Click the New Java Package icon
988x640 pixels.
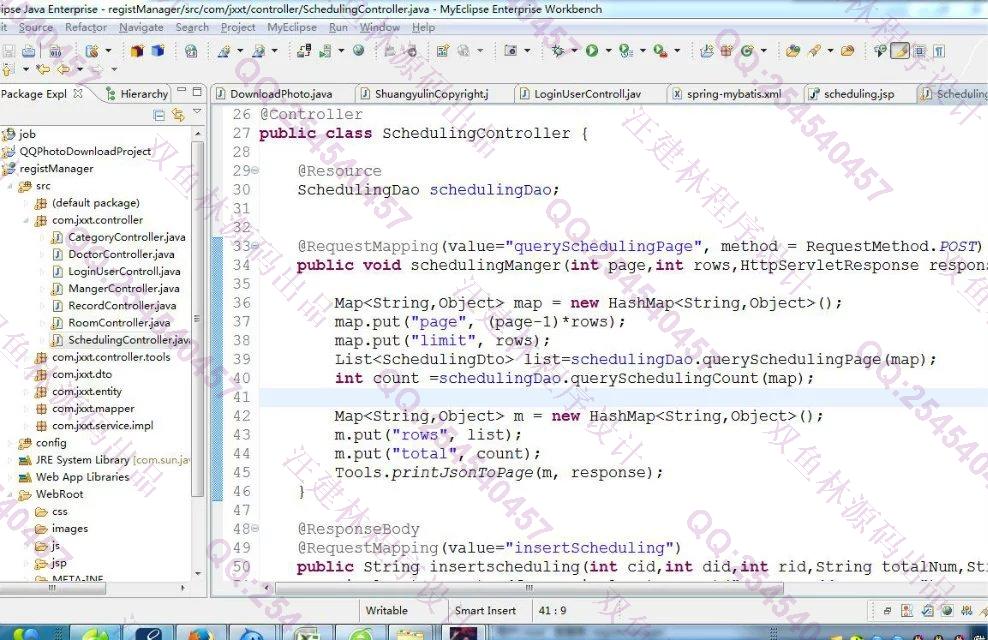pos(137,51)
